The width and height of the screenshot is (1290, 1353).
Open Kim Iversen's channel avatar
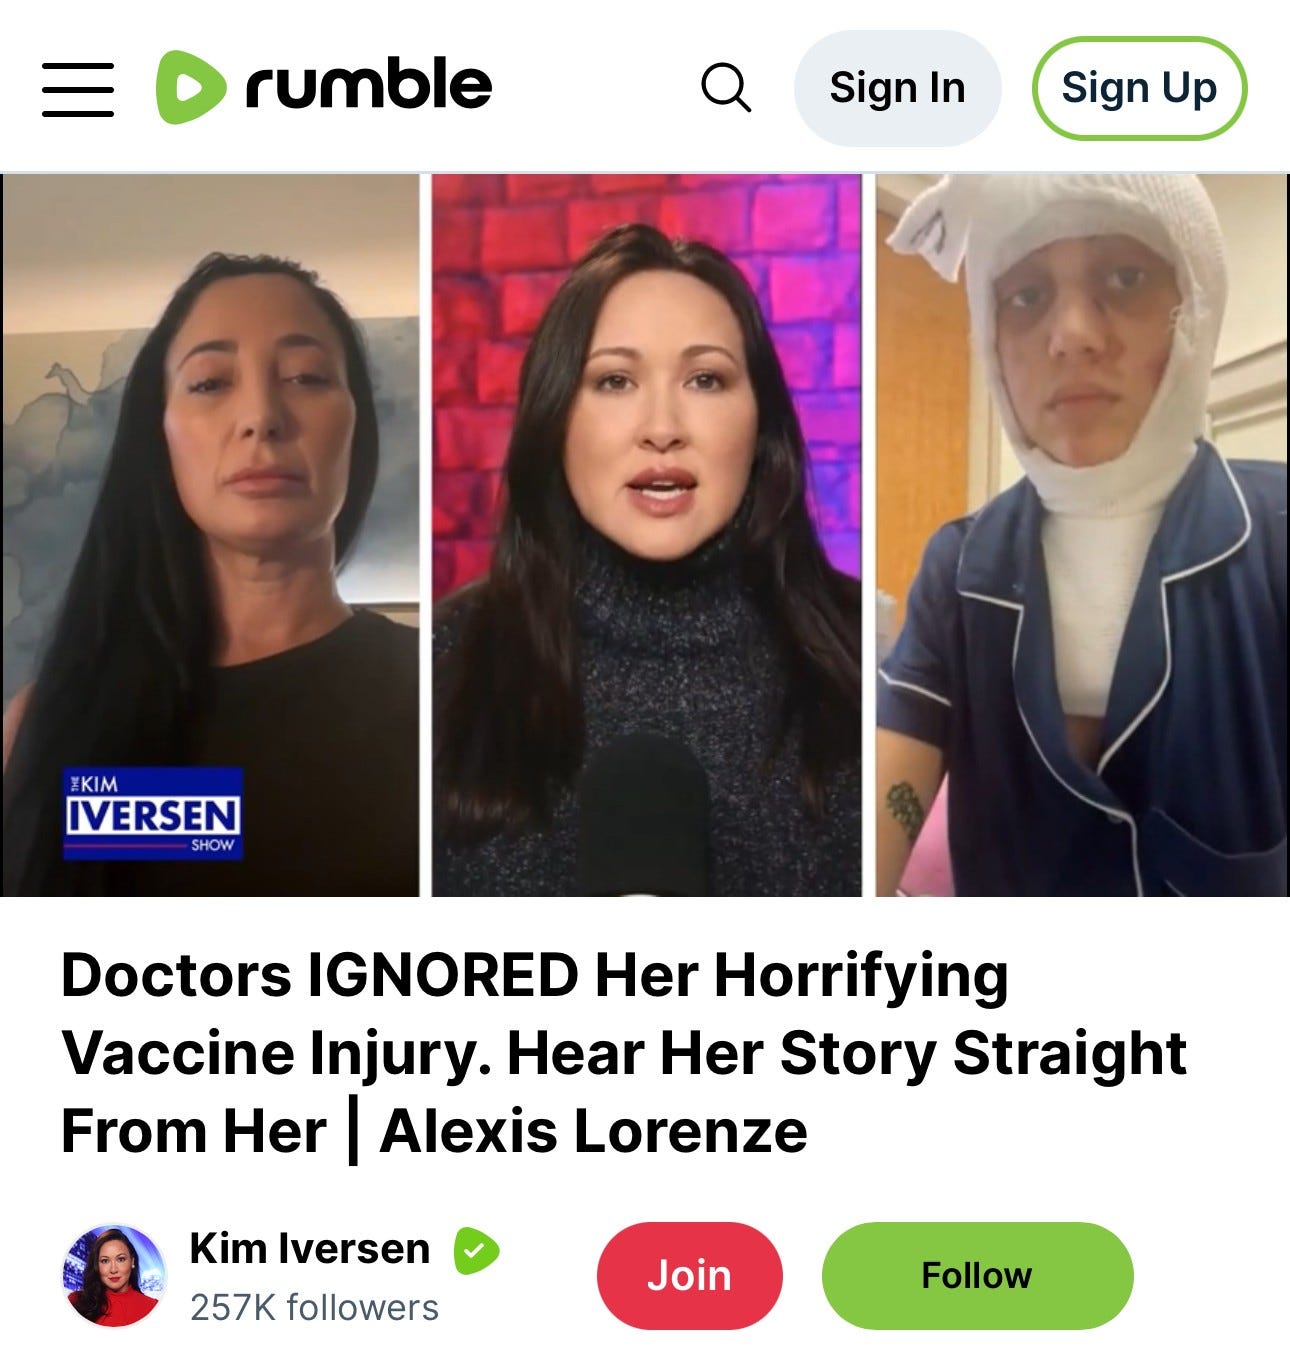113,1276
